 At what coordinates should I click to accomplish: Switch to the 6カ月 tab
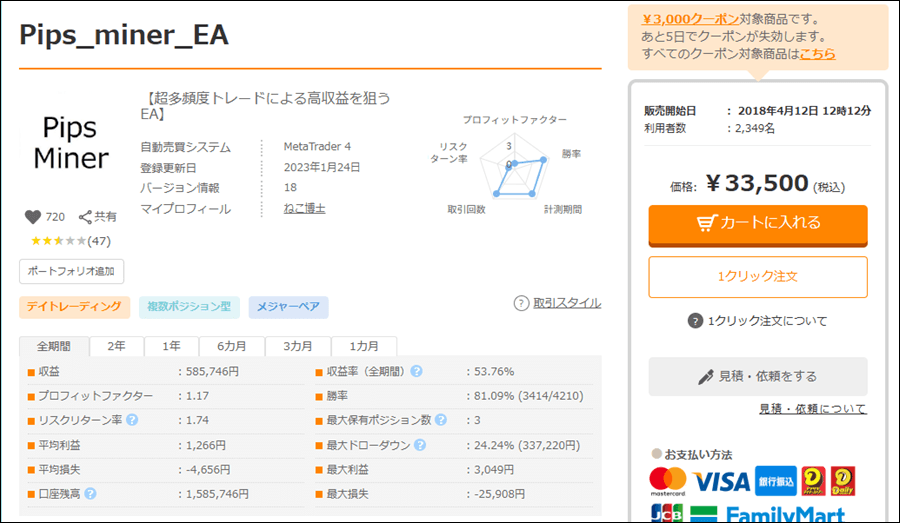231,346
